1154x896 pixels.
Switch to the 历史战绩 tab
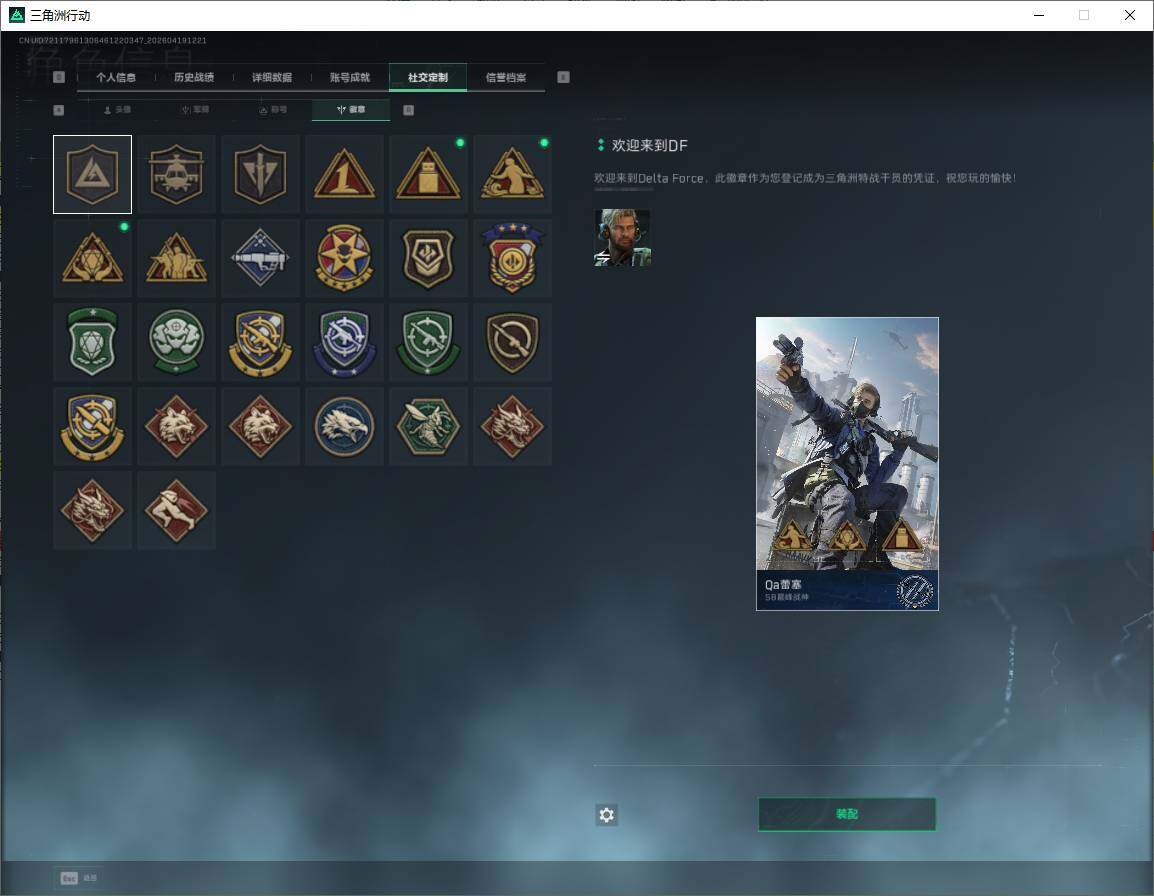[x=194, y=77]
